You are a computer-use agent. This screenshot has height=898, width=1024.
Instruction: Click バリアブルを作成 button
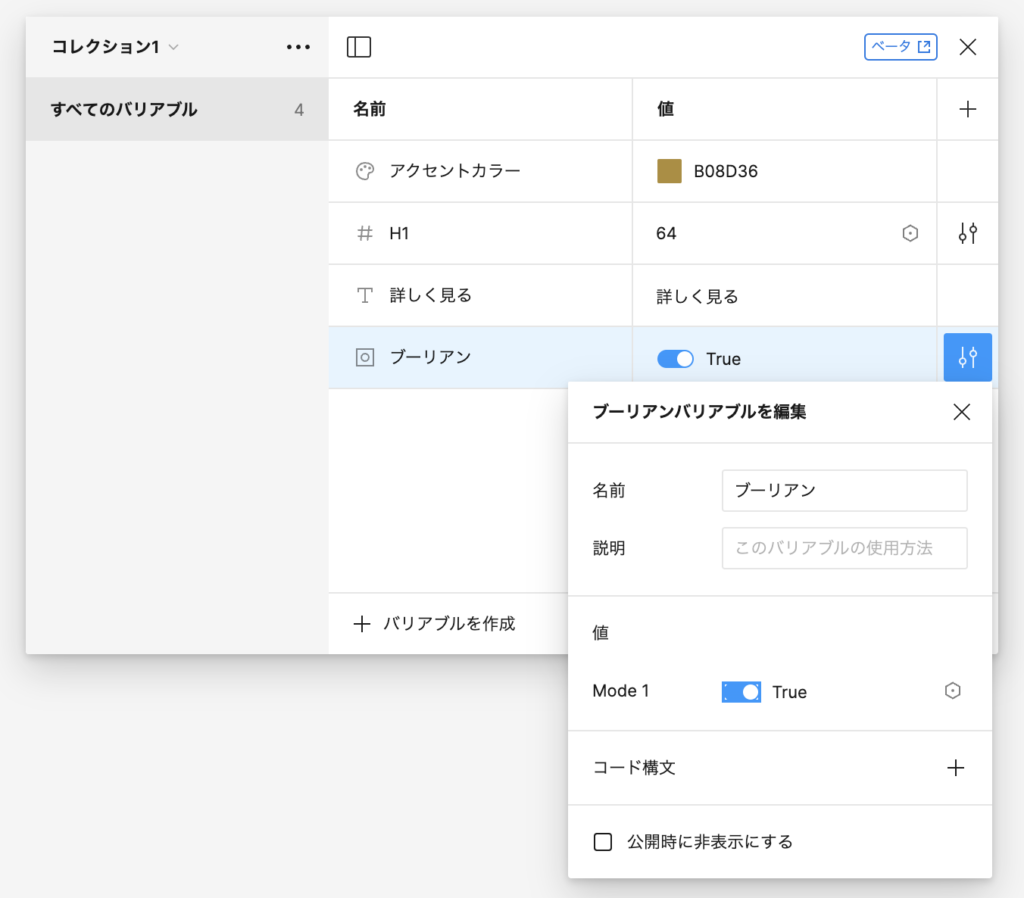(435, 624)
